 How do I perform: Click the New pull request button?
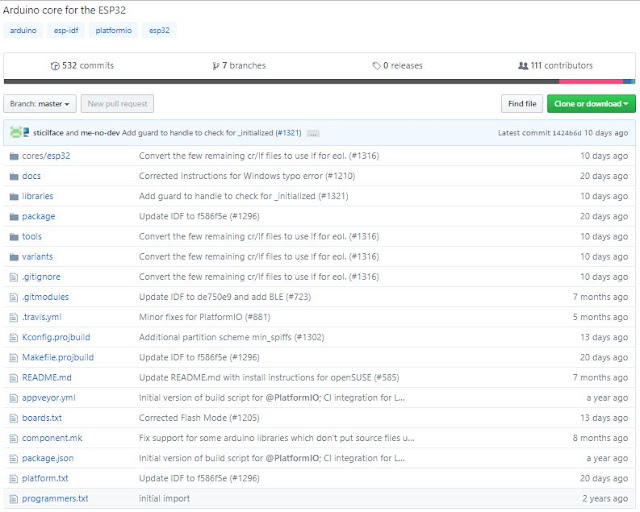(x=118, y=104)
